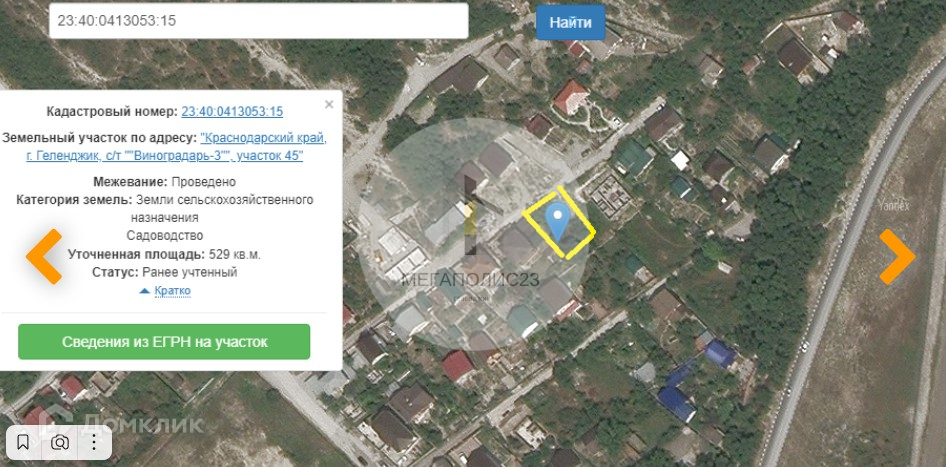Go to next image with right orange arrow

897,256
